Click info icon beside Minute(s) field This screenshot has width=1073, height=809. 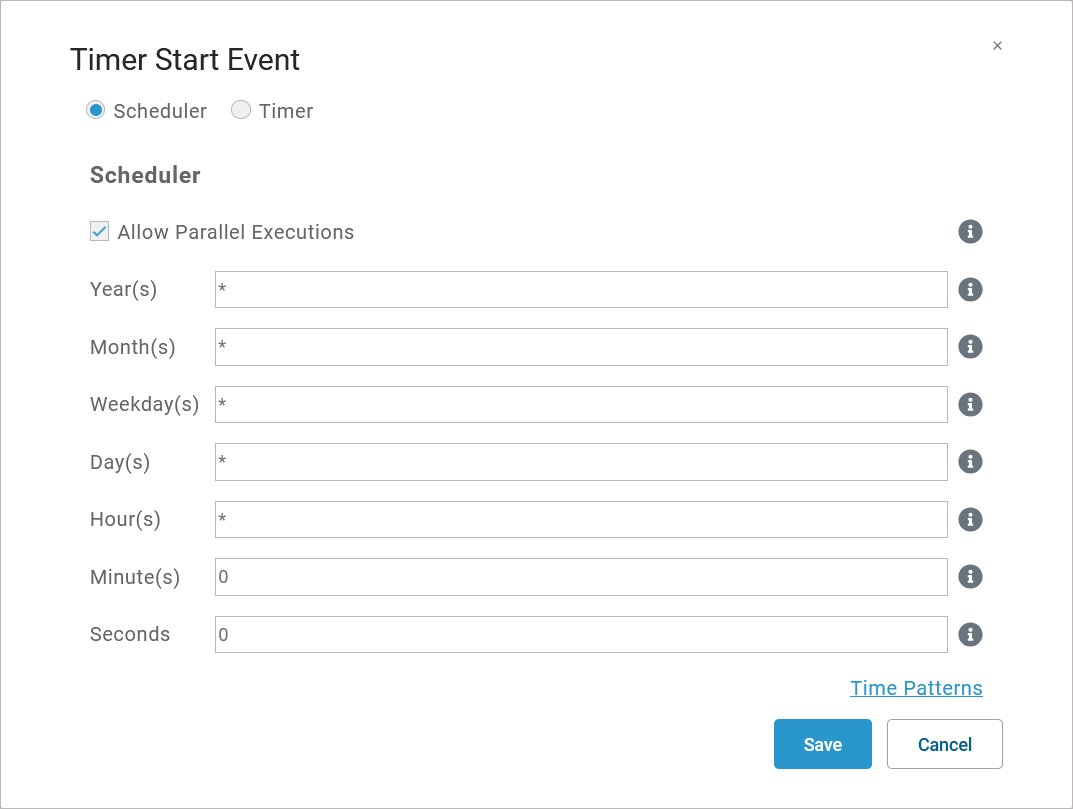pos(970,577)
